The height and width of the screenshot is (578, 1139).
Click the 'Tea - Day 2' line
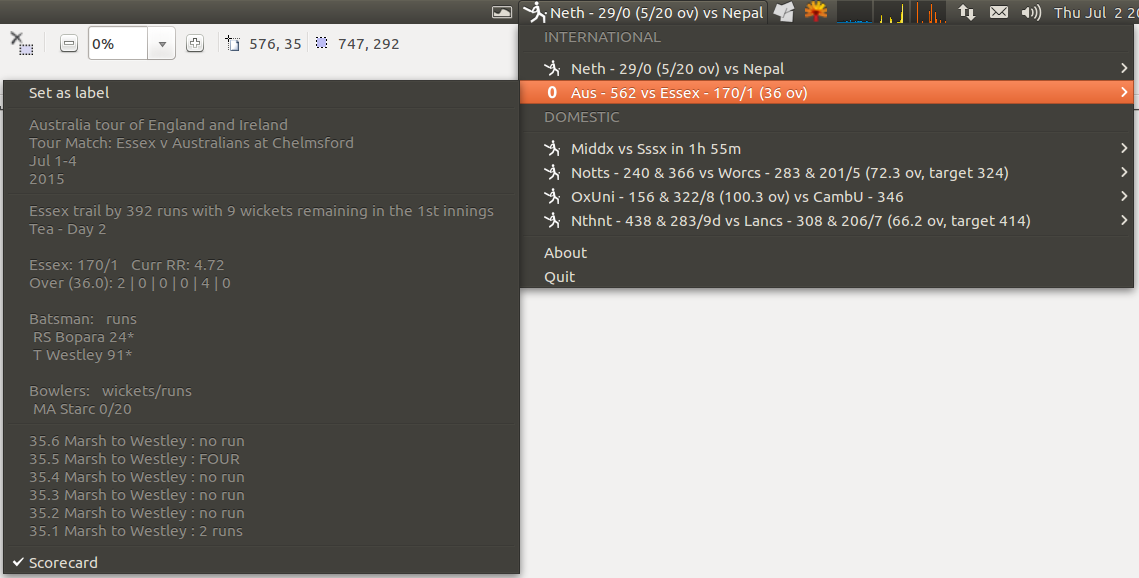tap(68, 229)
